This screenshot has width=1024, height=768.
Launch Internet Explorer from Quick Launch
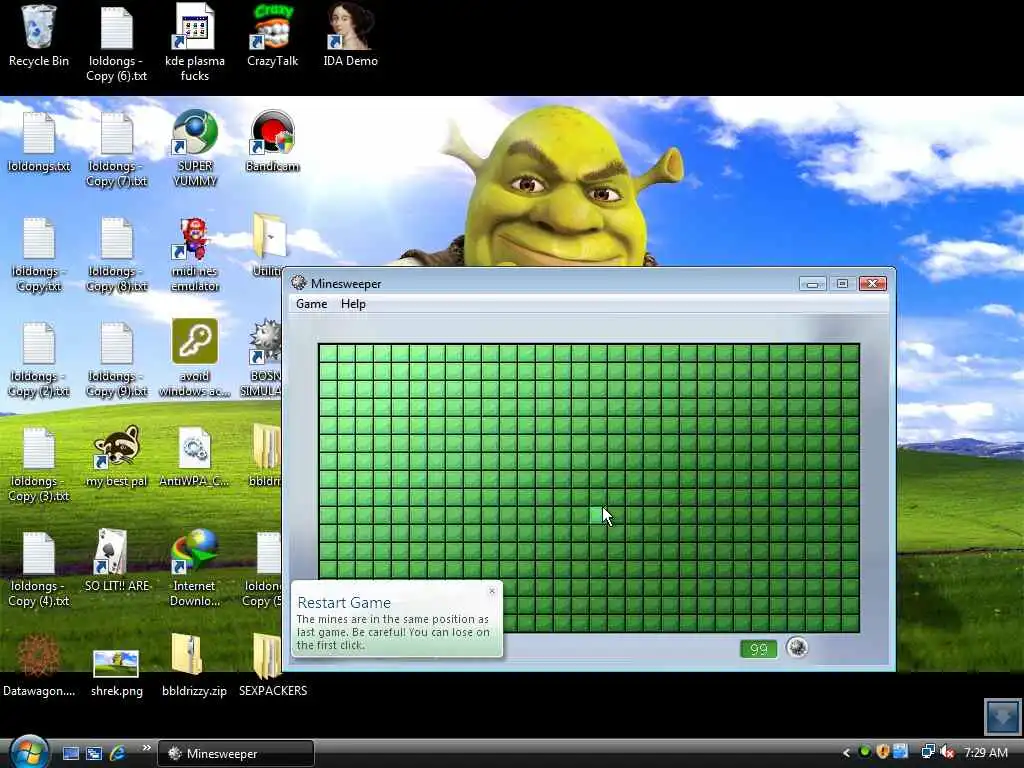point(118,753)
